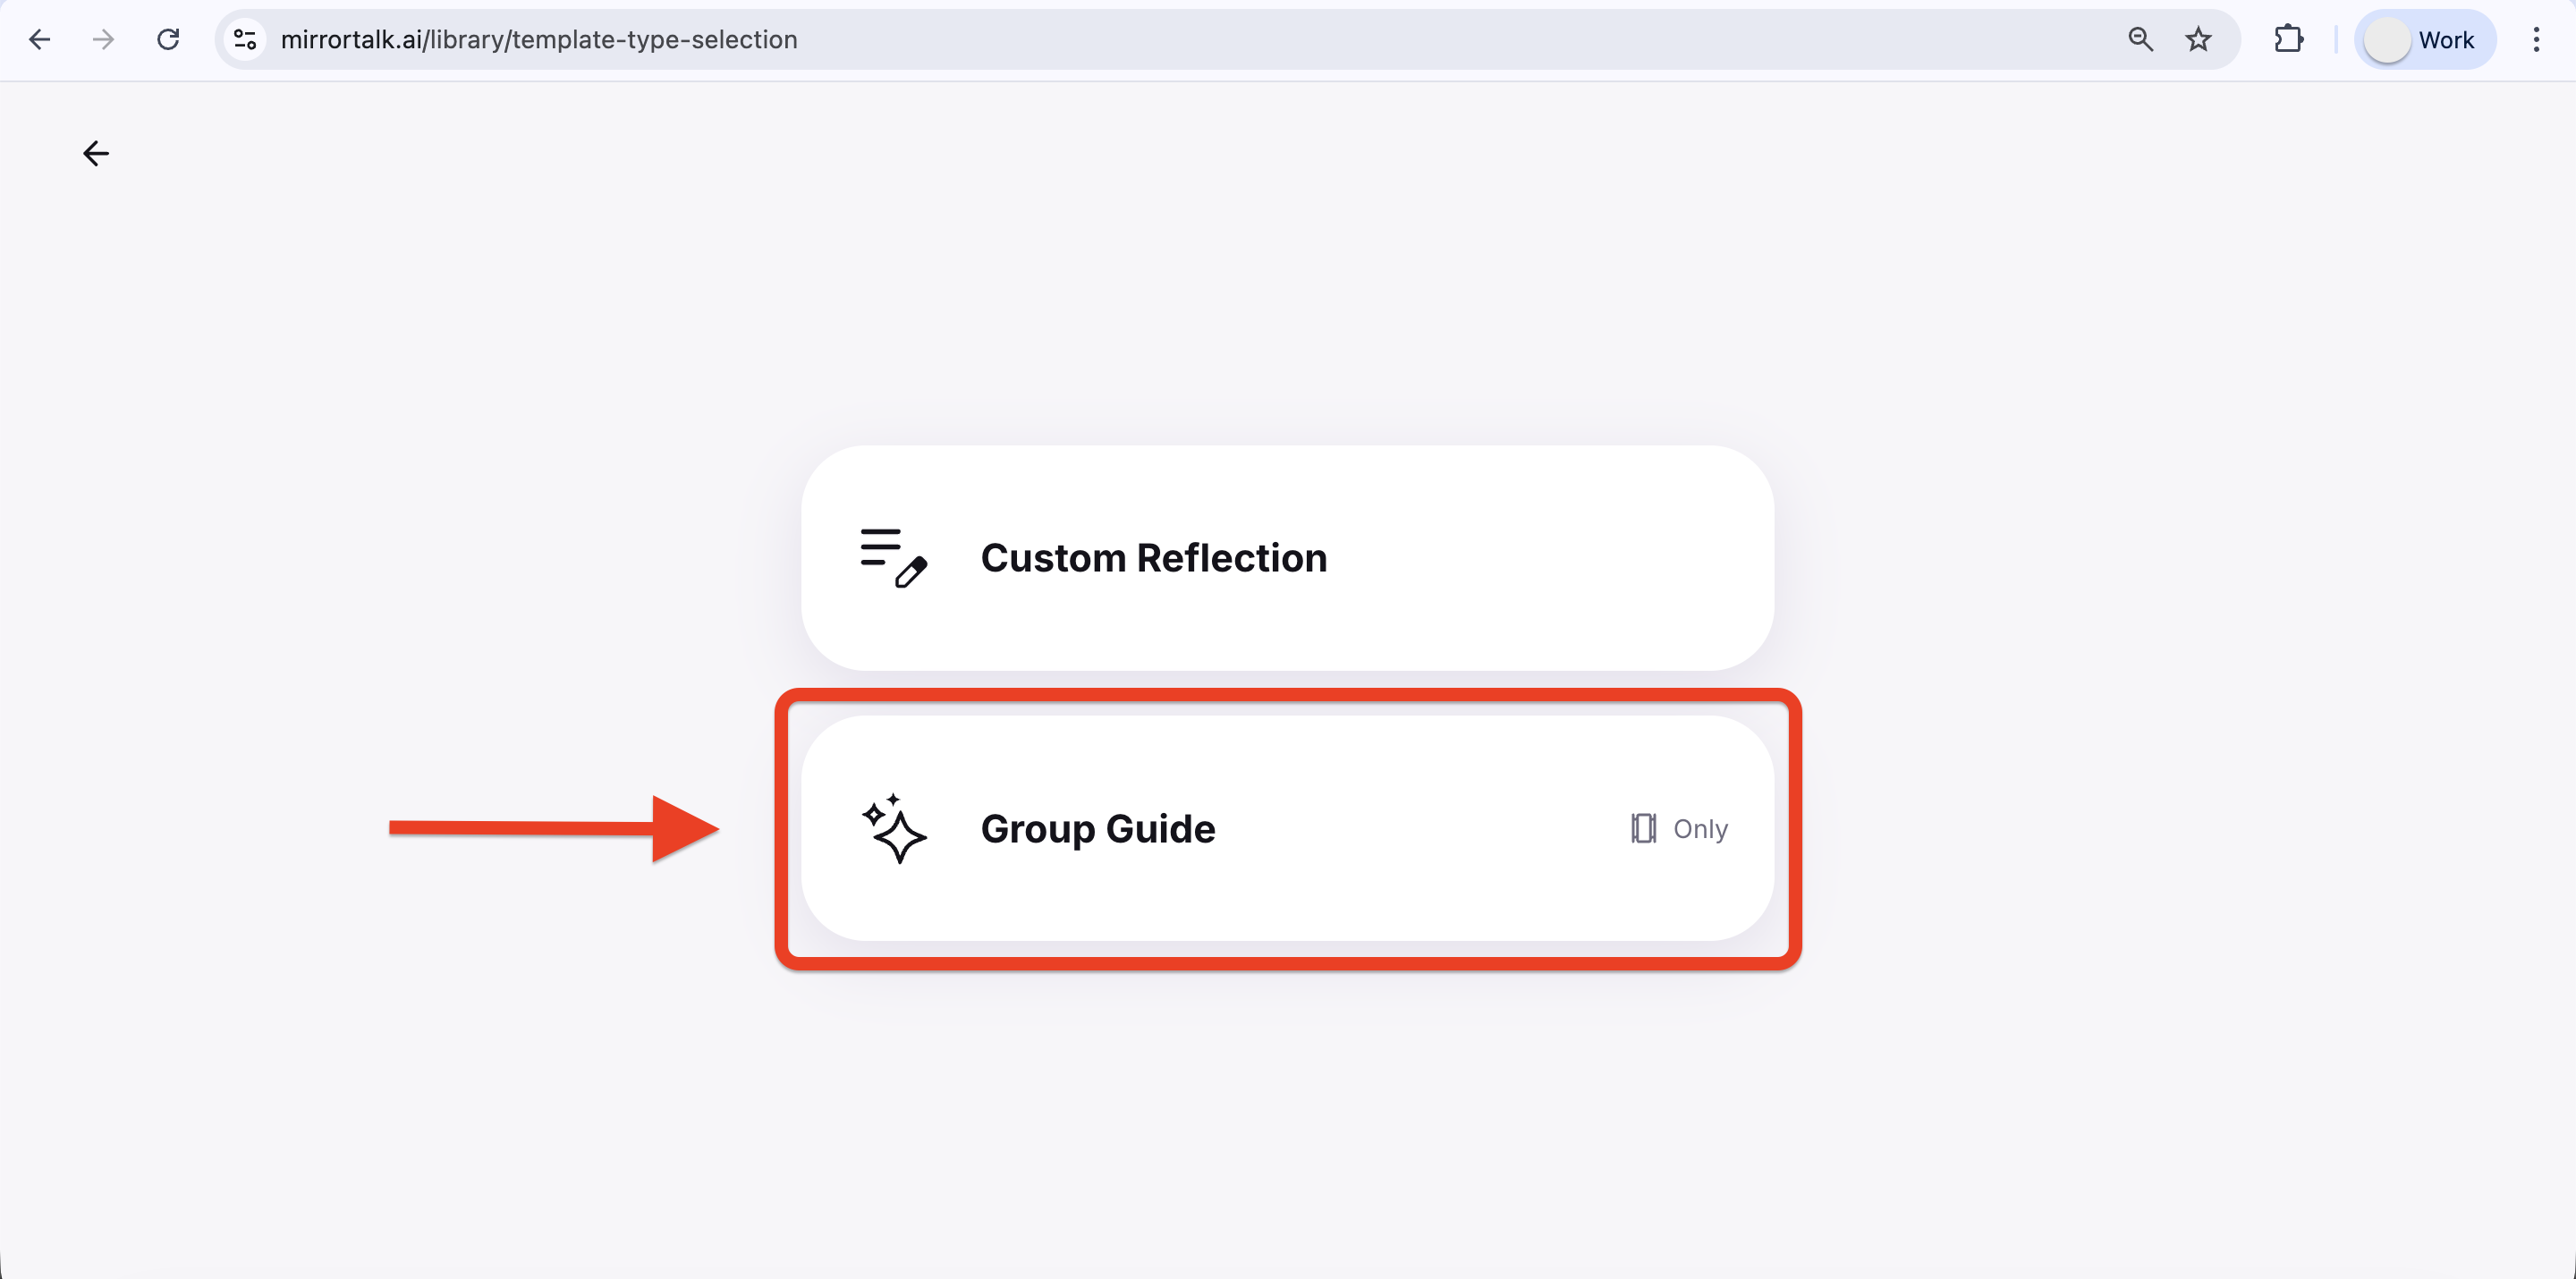This screenshot has height=1279, width=2576.
Task: Go back using browser back button
Action: point(40,40)
